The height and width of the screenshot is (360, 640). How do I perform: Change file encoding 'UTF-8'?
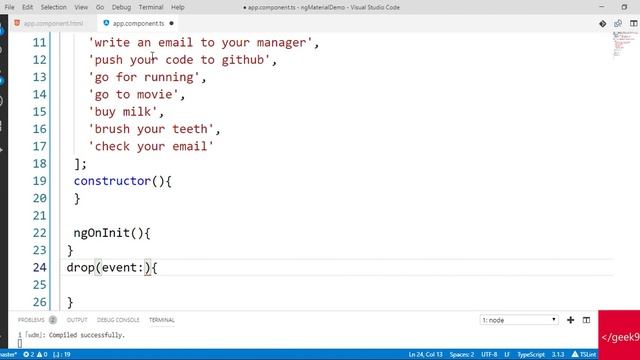pos(489,354)
